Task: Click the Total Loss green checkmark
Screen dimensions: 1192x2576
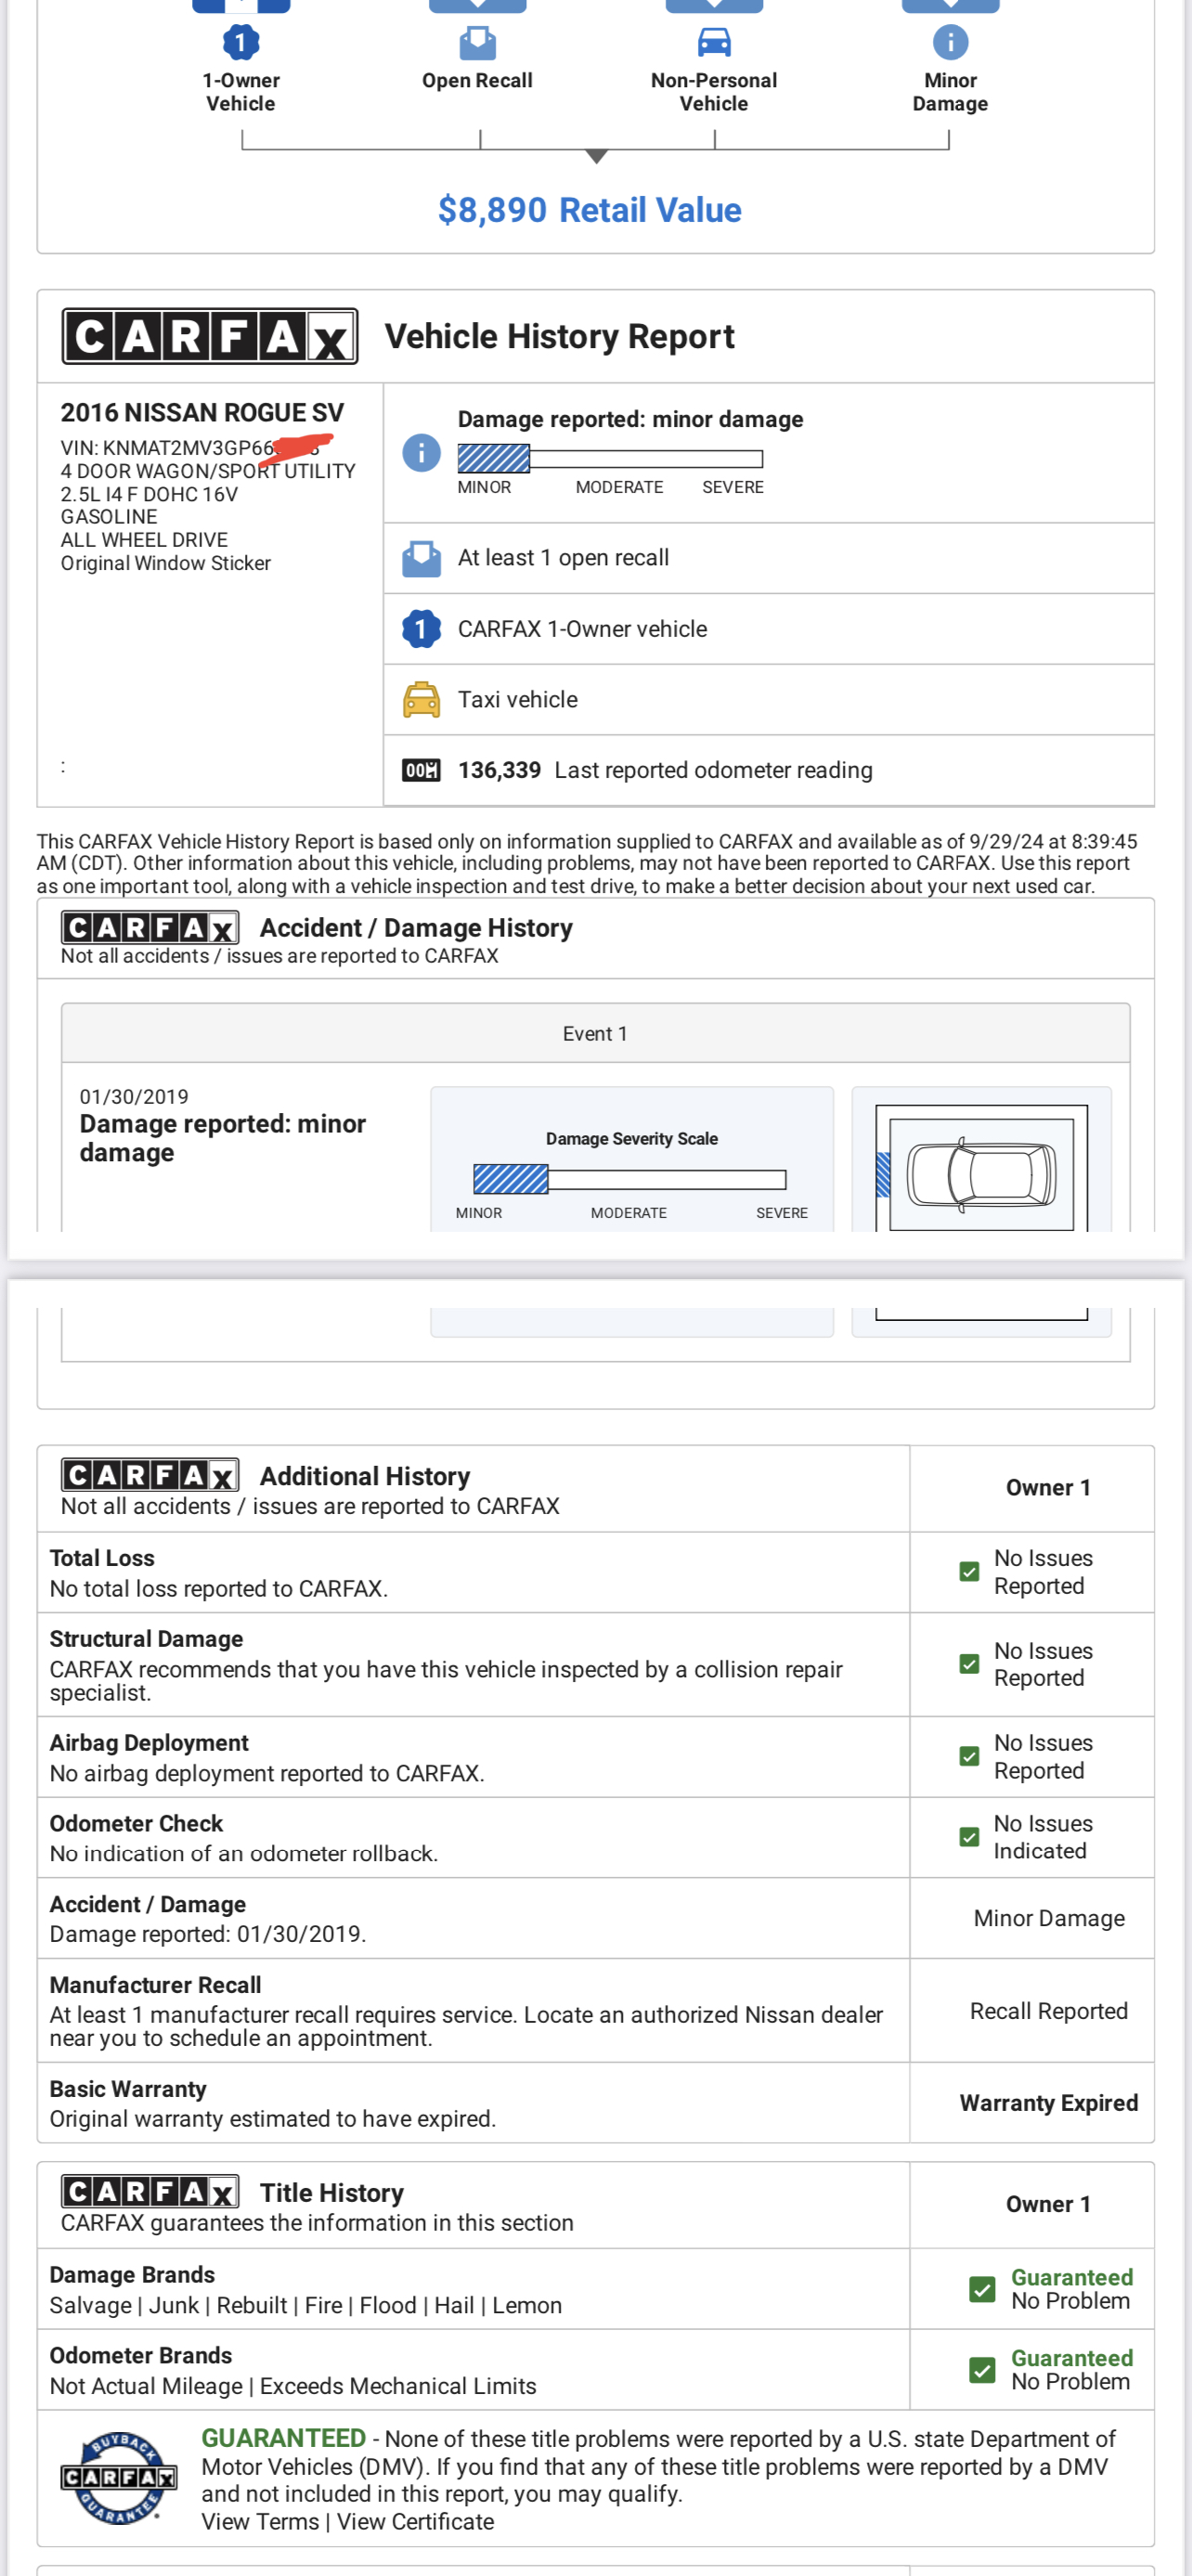Action: point(968,1572)
